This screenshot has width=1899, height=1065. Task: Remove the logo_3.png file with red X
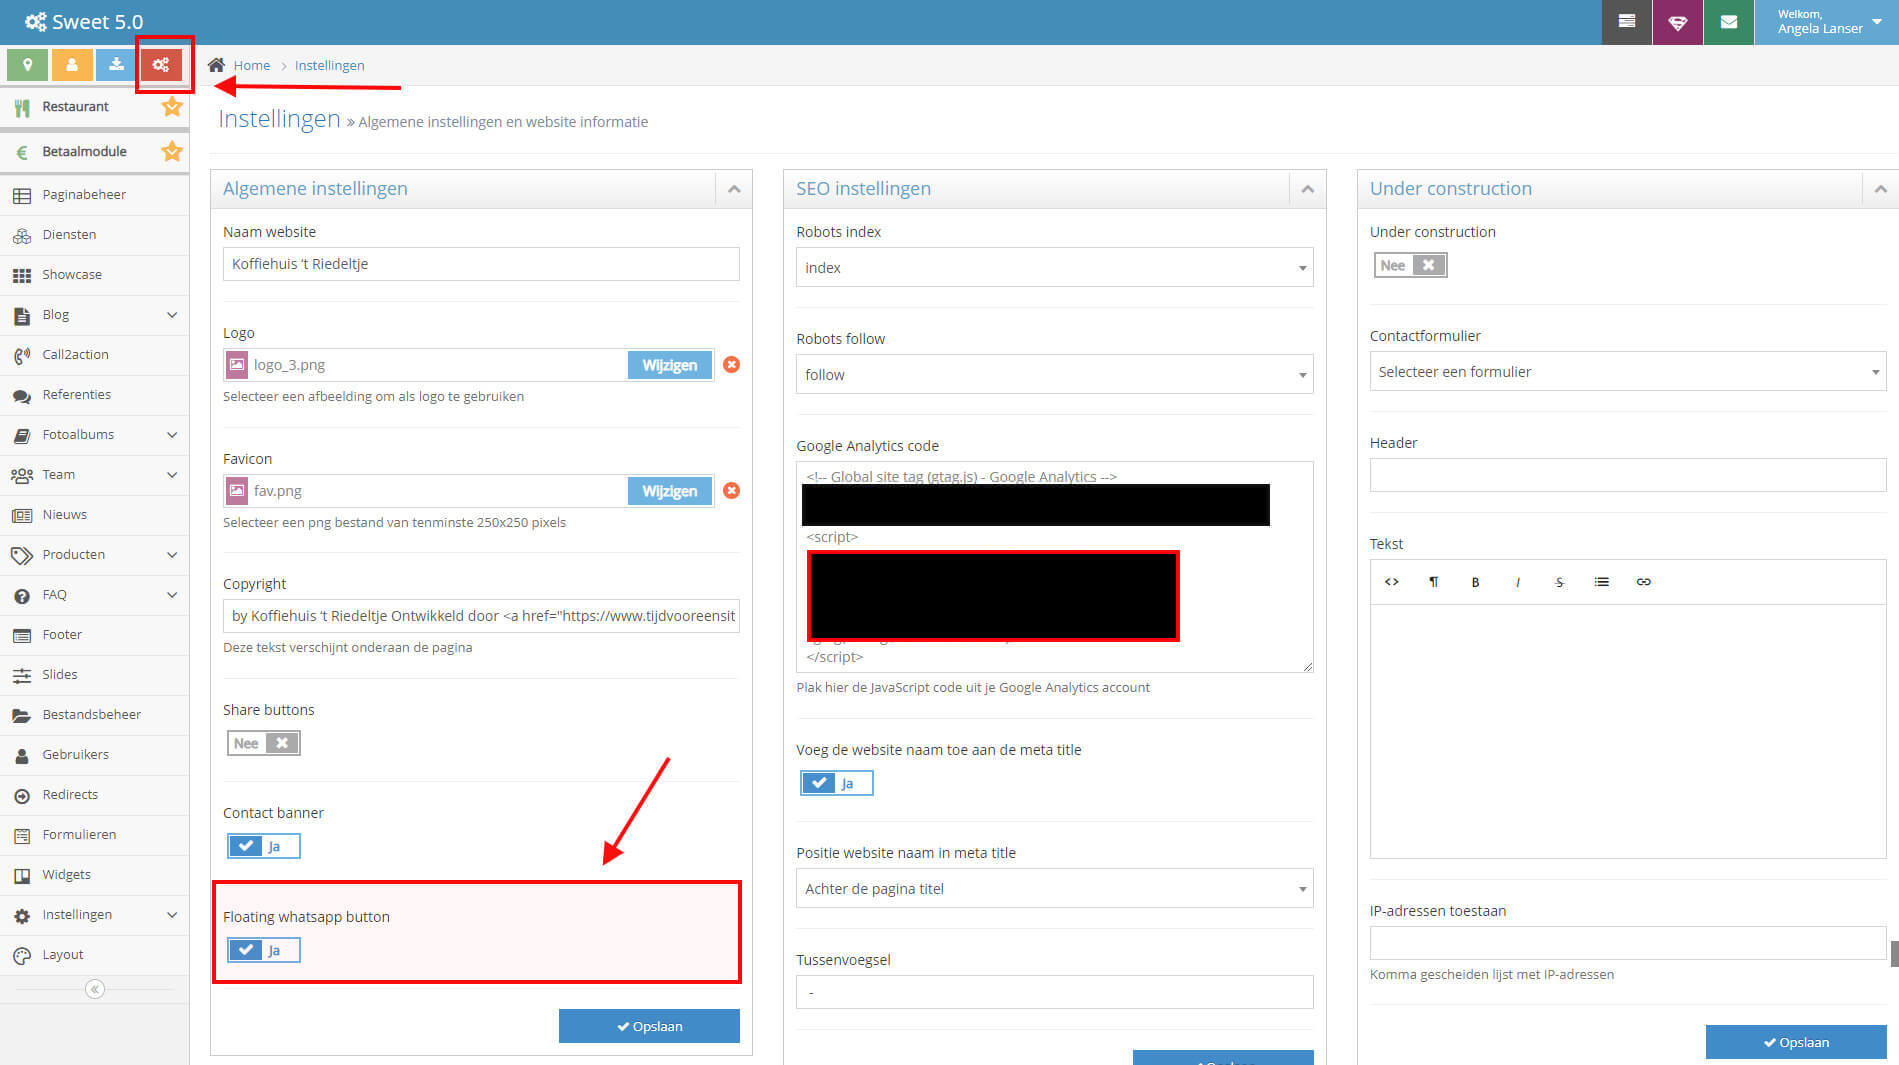click(732, 365)
